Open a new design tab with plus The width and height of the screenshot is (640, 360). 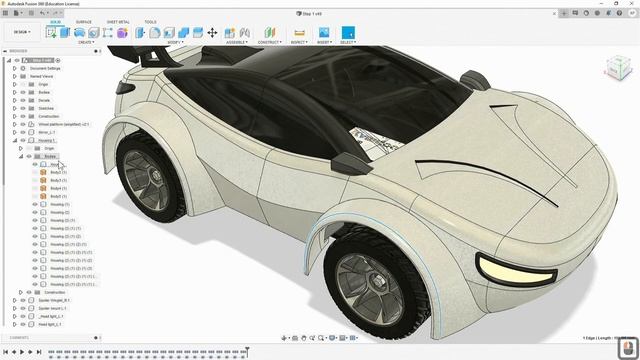564,13
